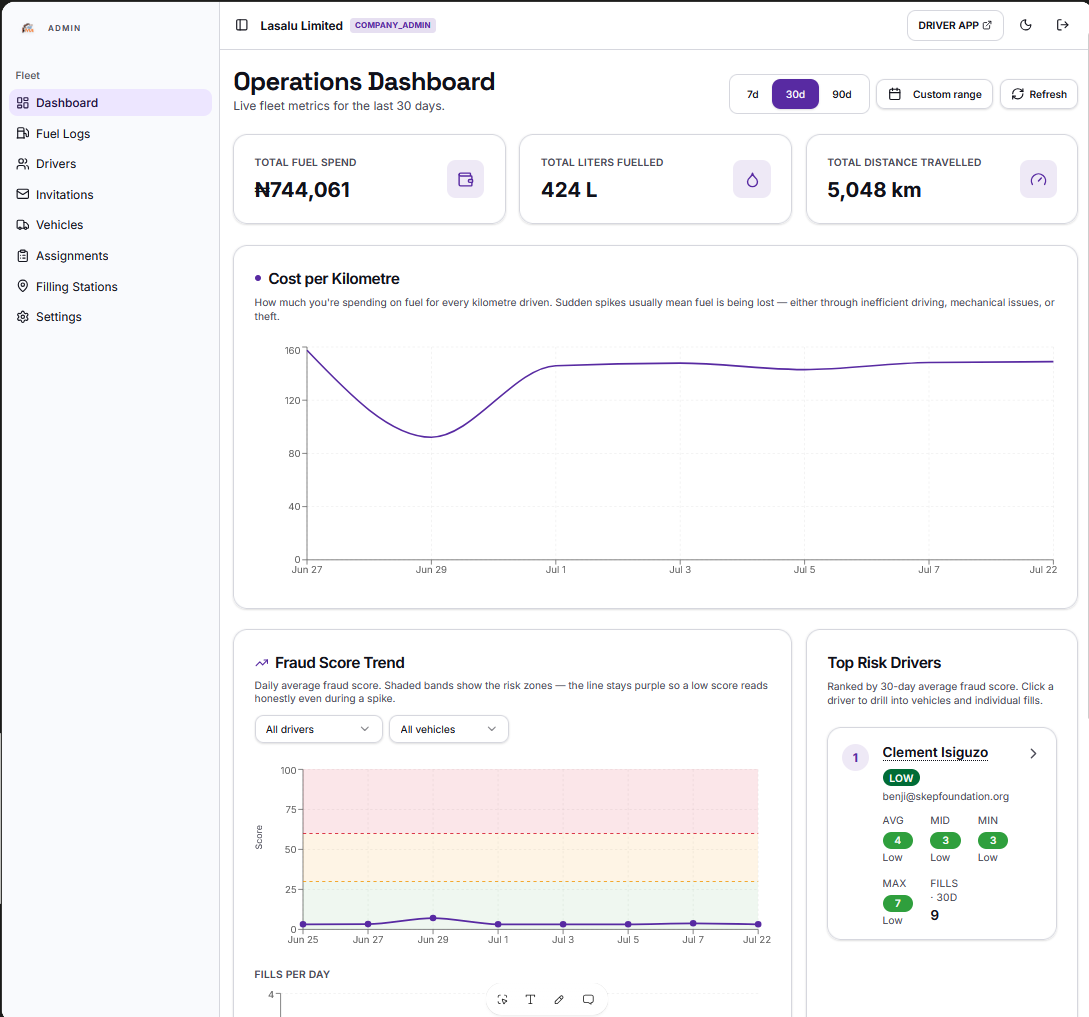
Task: Click the Settings gear icon
Action: (x=23, y=317)
